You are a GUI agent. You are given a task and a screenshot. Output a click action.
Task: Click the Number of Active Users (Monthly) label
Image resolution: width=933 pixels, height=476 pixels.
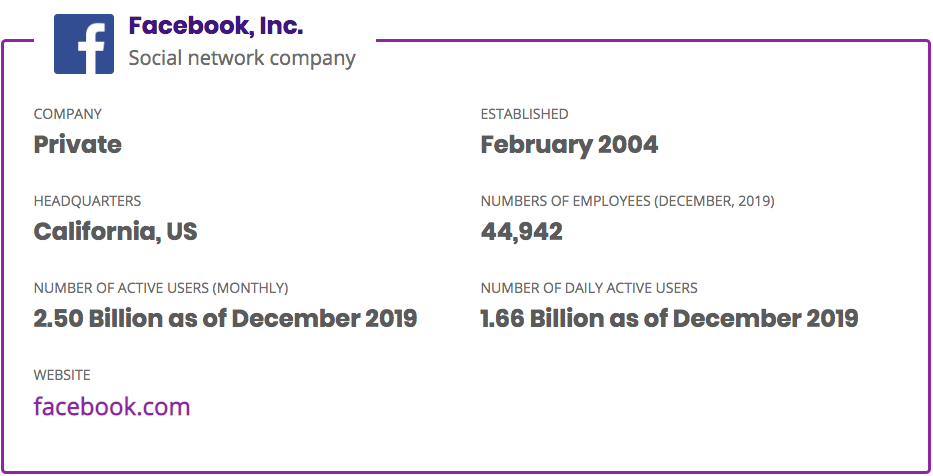pos(161,288)
